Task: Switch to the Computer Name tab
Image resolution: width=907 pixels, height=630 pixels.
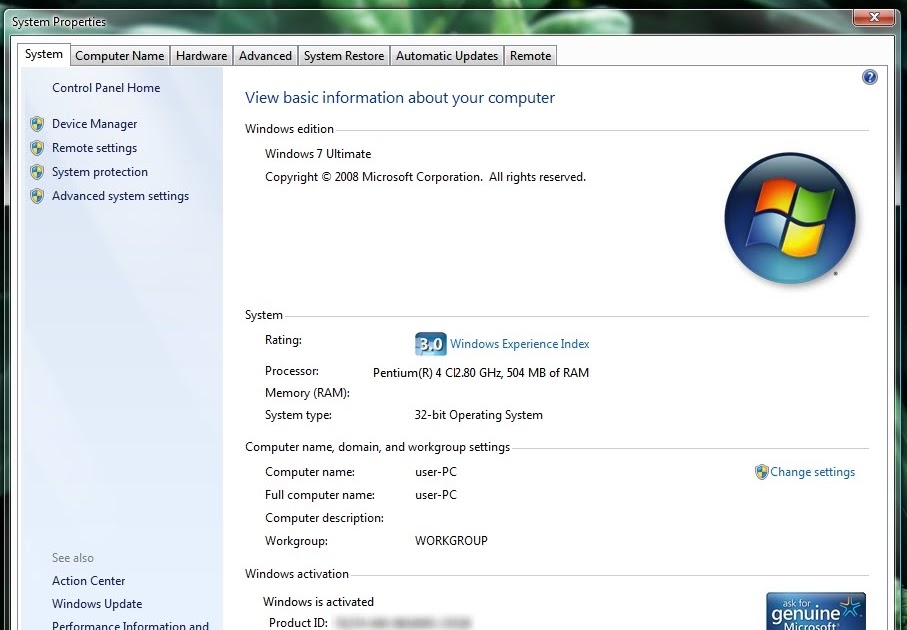Action: [119, 55]
